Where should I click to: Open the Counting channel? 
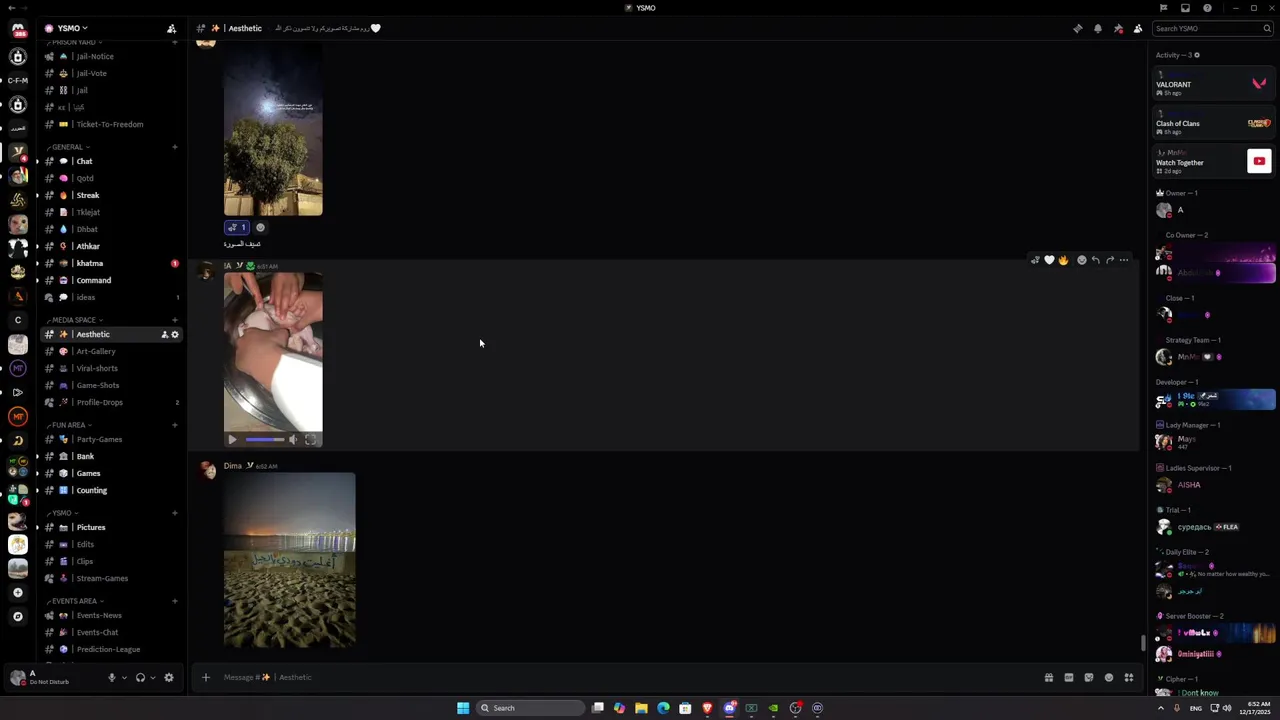coord(112,490)
